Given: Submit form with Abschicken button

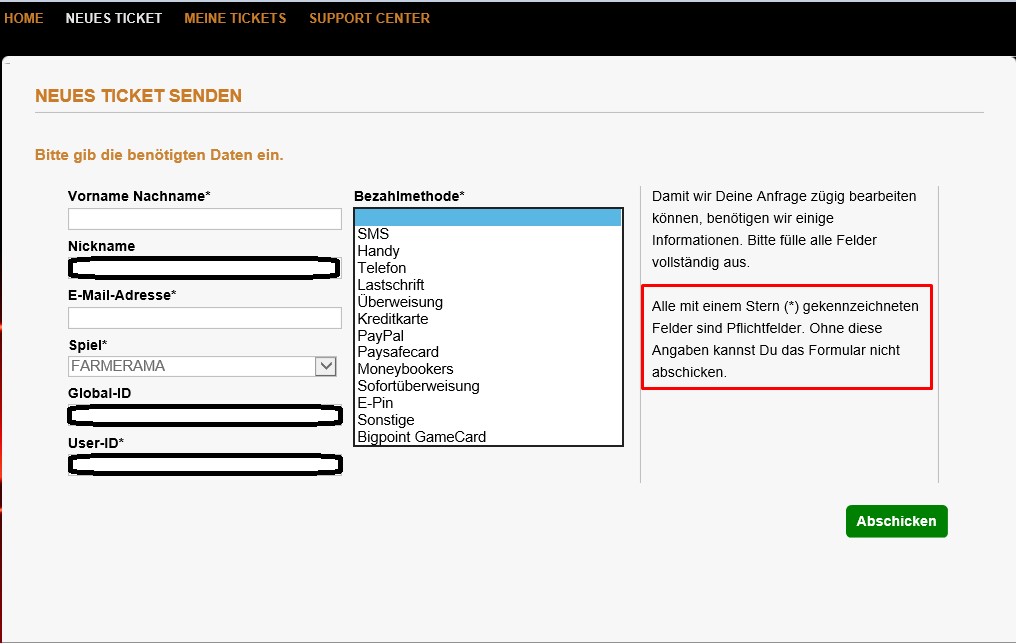Looking at the screenshot, I should point(896,521).
